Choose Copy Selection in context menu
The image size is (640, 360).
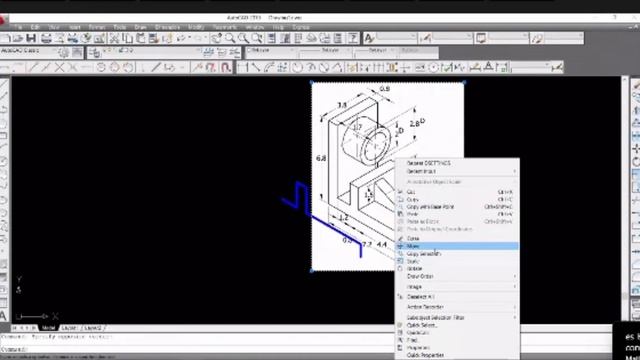[x=457, y=254]
